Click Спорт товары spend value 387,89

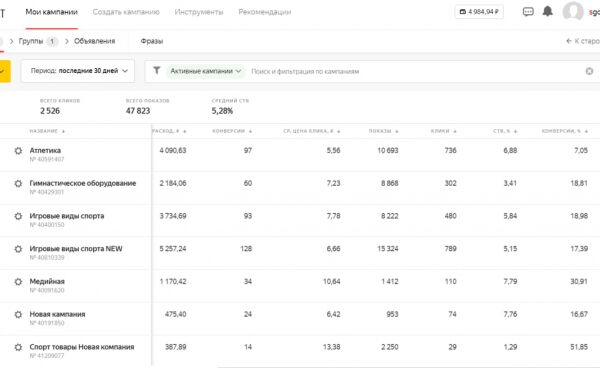(176, 347)
